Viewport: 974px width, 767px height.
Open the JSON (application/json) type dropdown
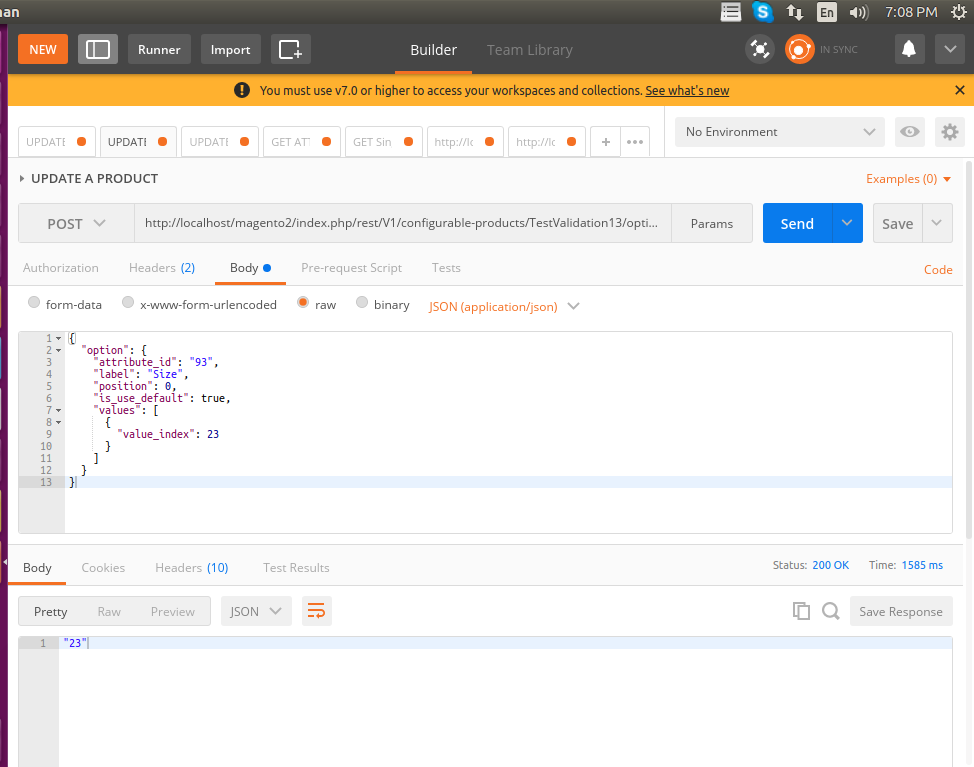[504, 306]
